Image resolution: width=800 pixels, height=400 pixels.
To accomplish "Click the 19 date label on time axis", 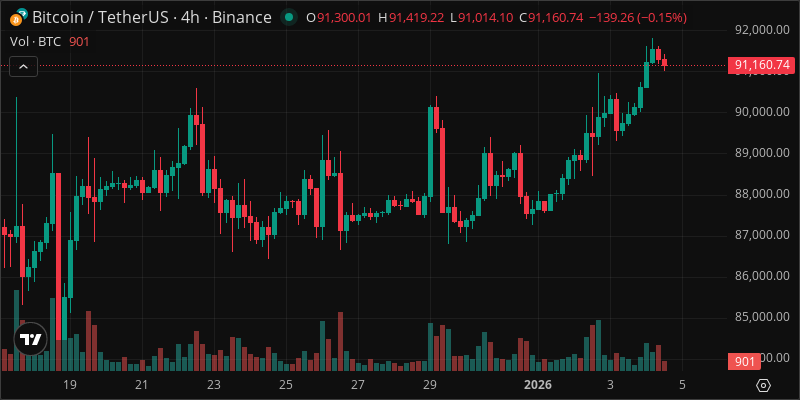I will (x=70, y=385).
